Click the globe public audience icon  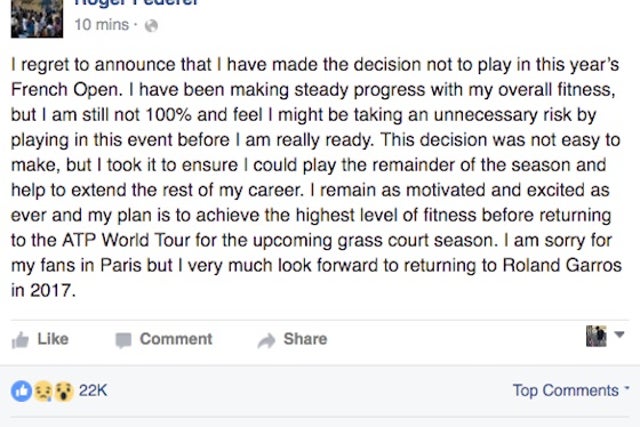tap(151, 26)
